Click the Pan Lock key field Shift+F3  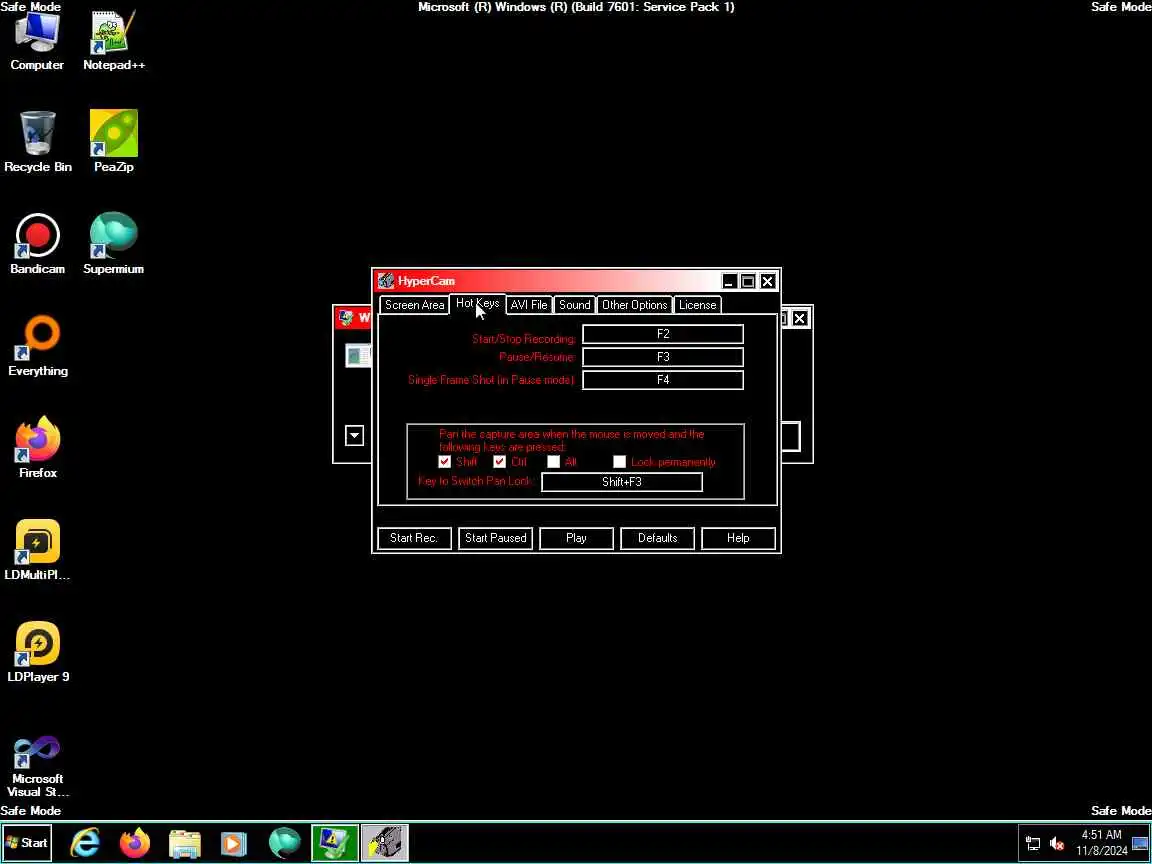622,482
